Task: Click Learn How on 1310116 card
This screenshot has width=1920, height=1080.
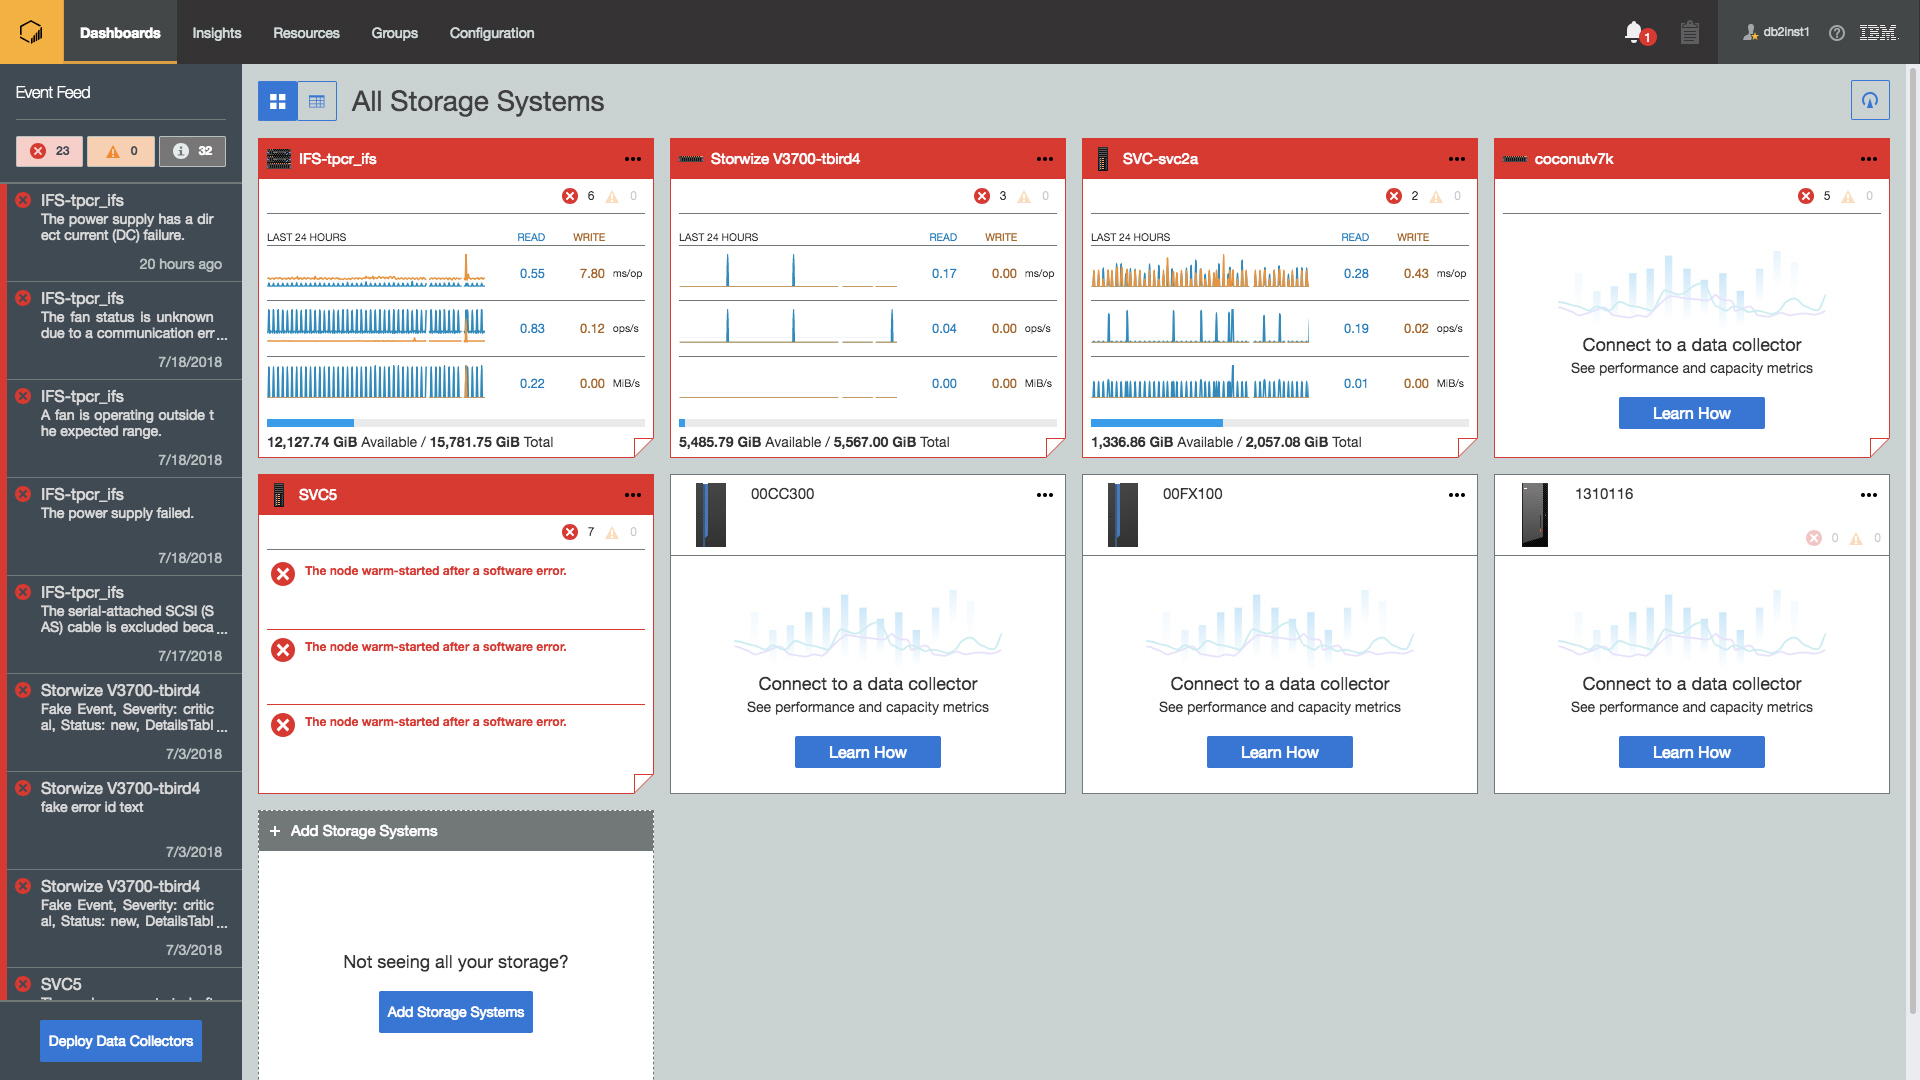Action: (1691, 752)
